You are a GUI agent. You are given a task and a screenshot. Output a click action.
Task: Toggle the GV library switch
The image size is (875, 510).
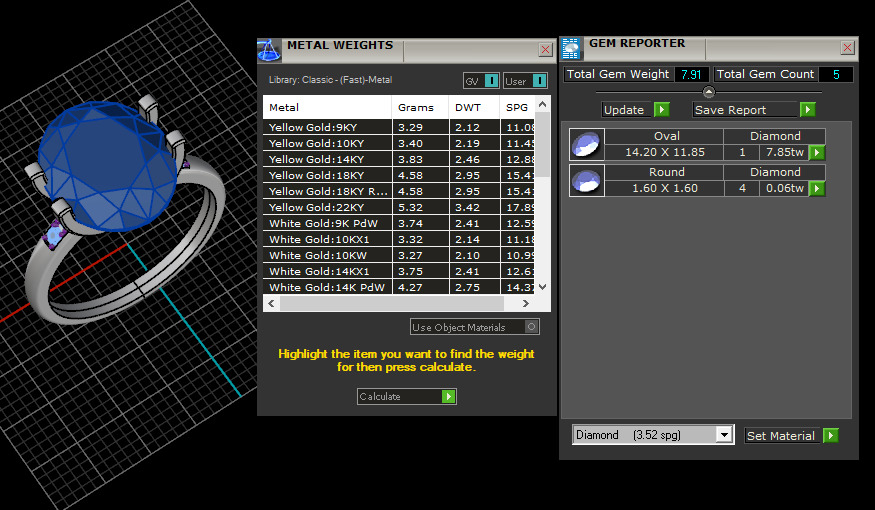pyautogui.click(x=491, y=81)
